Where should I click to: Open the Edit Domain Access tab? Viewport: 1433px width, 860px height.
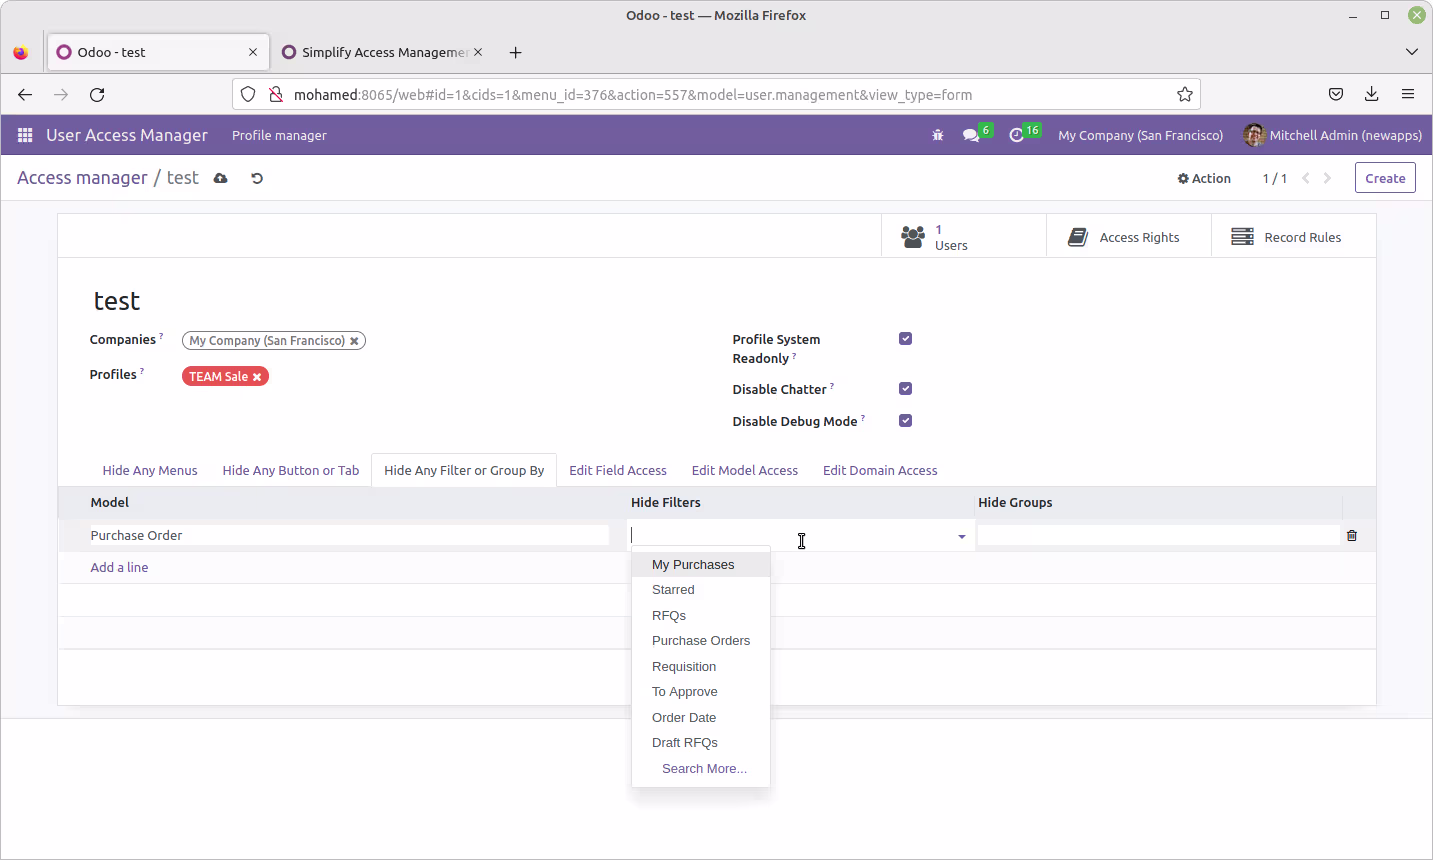[x=880, y=470]
